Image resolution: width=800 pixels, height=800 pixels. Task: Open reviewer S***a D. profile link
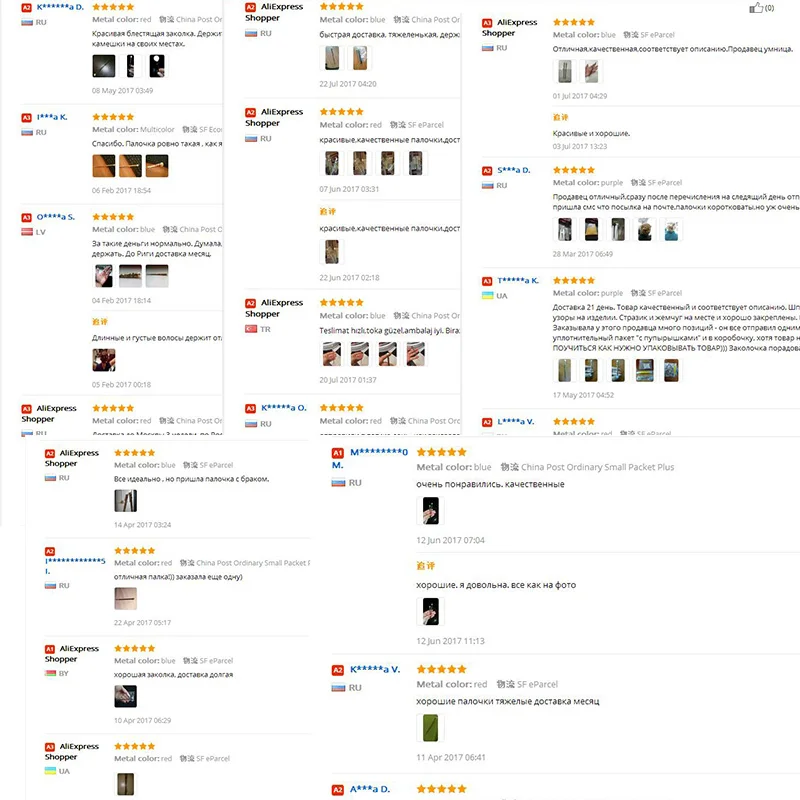pos(514,170)
